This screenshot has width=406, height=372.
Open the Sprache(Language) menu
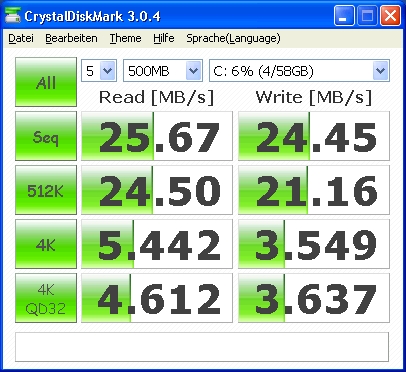coord(233,38)
